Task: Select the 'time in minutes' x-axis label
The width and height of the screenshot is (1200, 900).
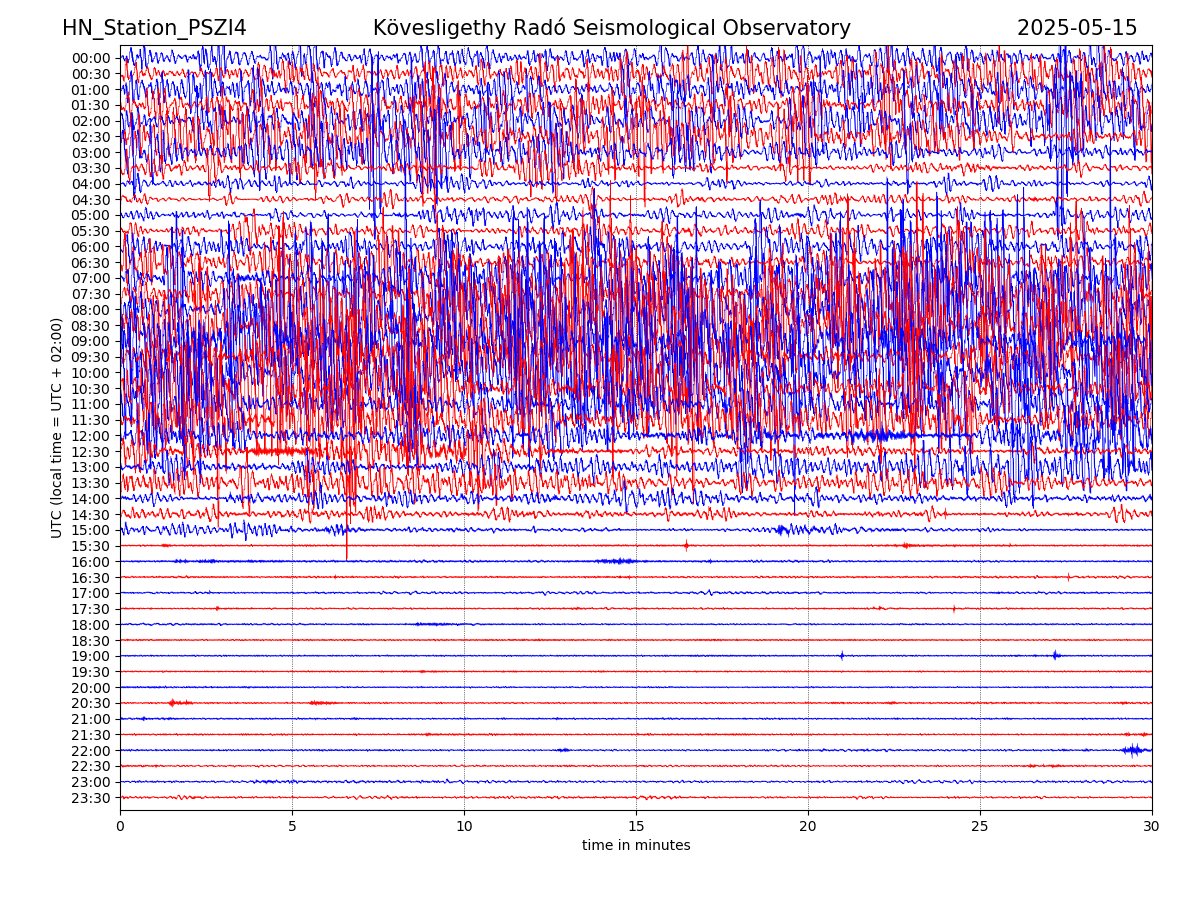Action: coord(636,845)
